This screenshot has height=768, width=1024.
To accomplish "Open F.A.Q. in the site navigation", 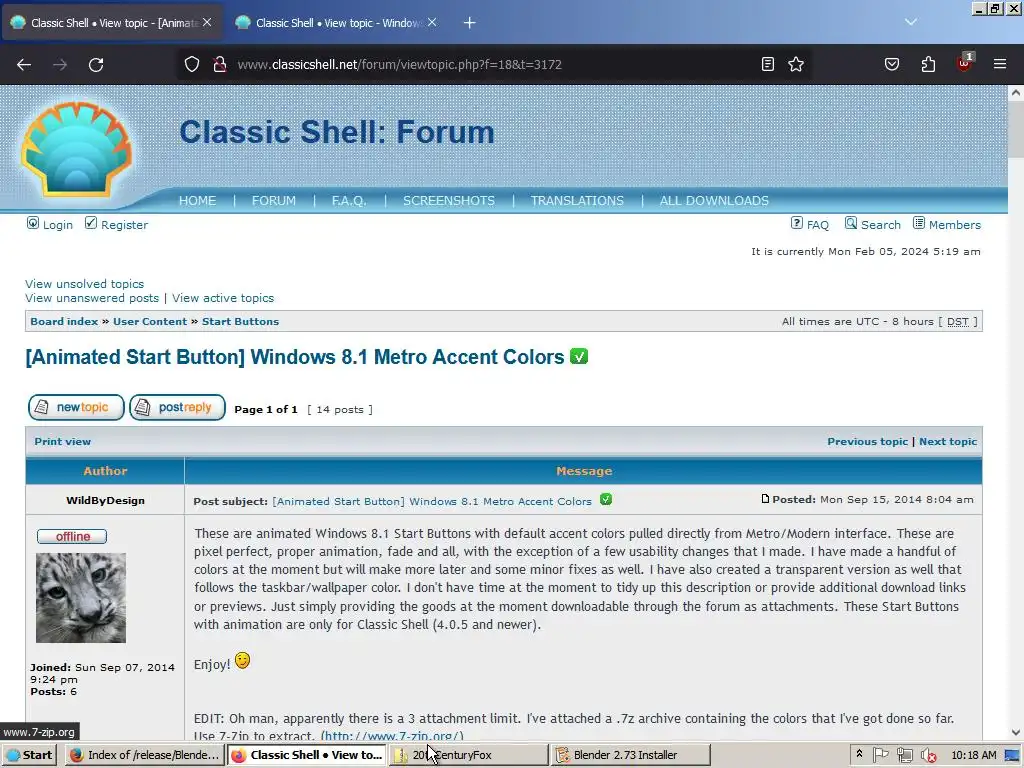I will (x=349, y=200).
